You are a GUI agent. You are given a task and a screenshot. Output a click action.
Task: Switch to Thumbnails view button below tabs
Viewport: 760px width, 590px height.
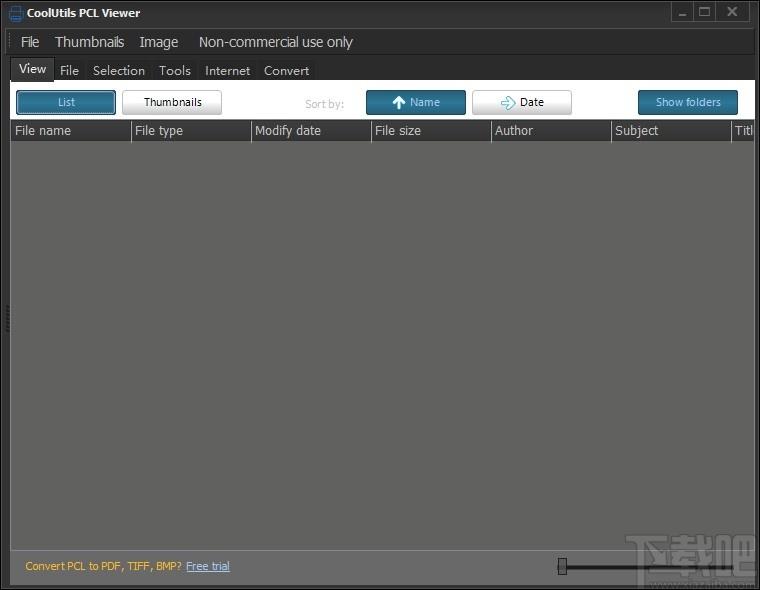[x=172, y=102]
